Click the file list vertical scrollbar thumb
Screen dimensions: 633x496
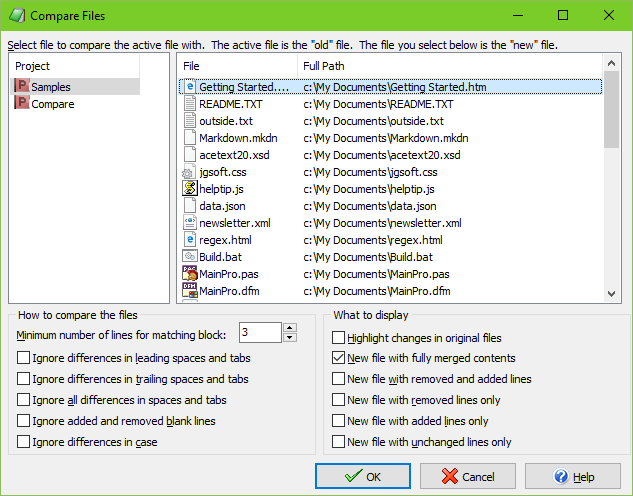point(612,109)
